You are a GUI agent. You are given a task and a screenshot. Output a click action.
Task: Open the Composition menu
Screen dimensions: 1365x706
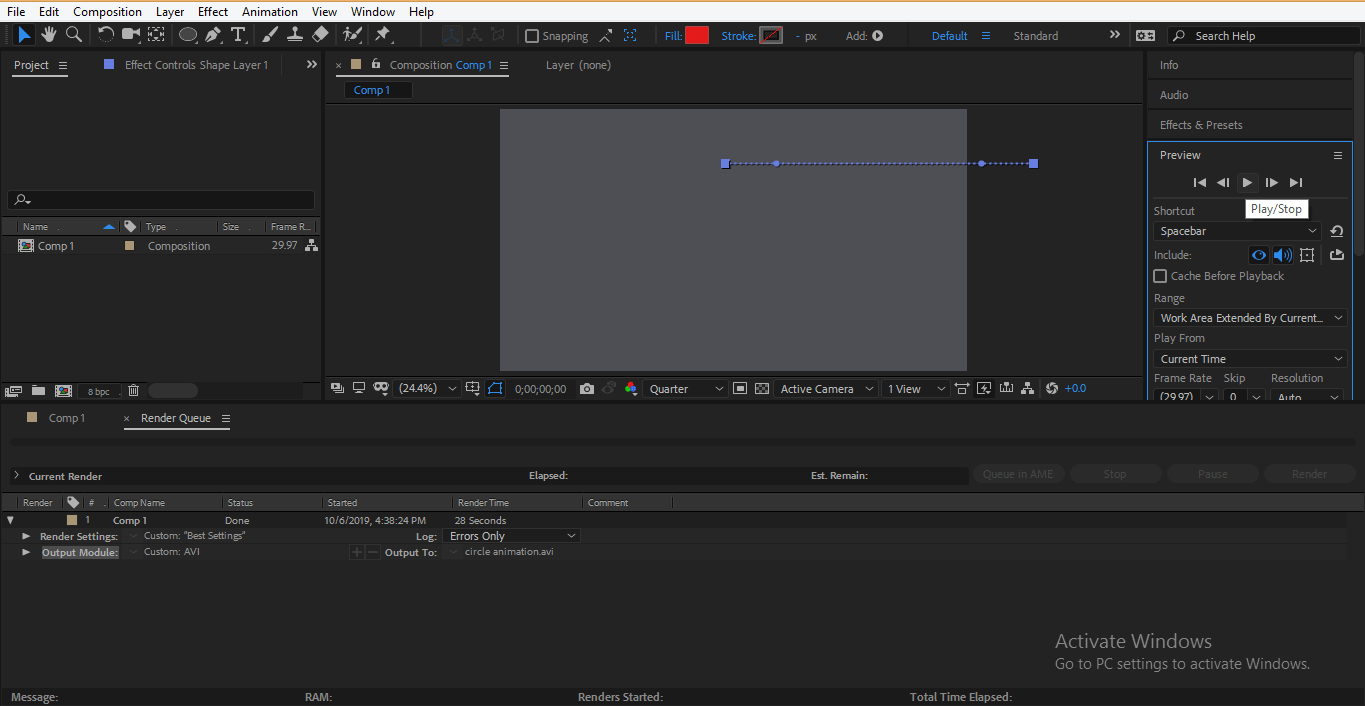(107, 11)
